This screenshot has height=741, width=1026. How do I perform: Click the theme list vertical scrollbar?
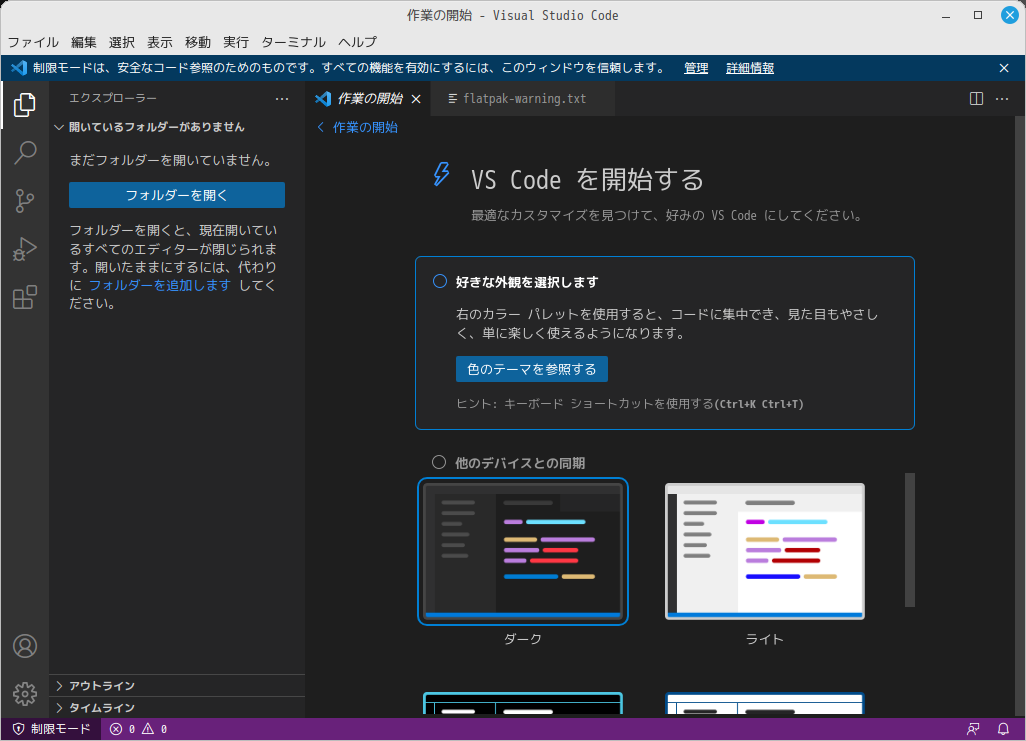[x=910, y=540]
